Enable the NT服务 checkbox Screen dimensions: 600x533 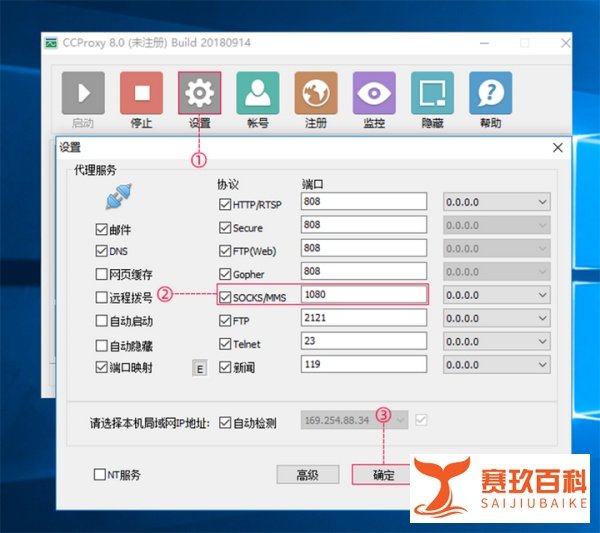[x=100, y=474]
